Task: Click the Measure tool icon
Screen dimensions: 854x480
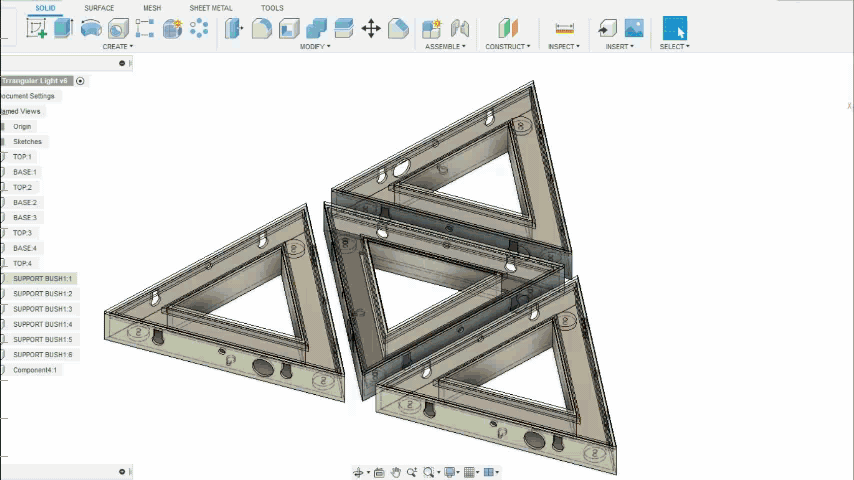Action: coord(564,28)
